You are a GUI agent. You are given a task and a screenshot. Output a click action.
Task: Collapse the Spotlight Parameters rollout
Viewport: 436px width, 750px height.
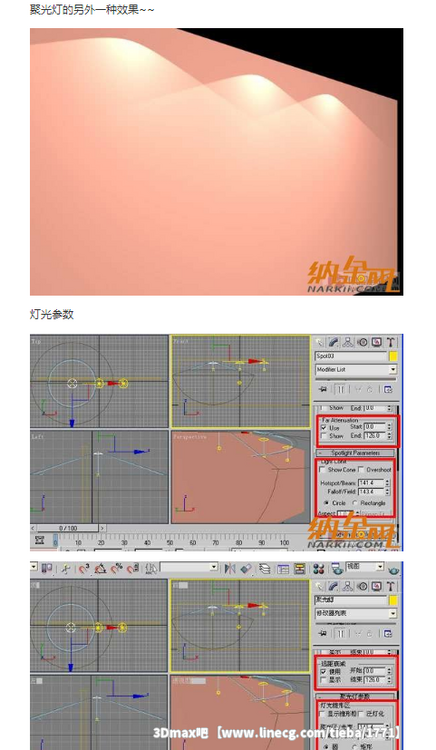pyautogui.click(x=355, y=452)
